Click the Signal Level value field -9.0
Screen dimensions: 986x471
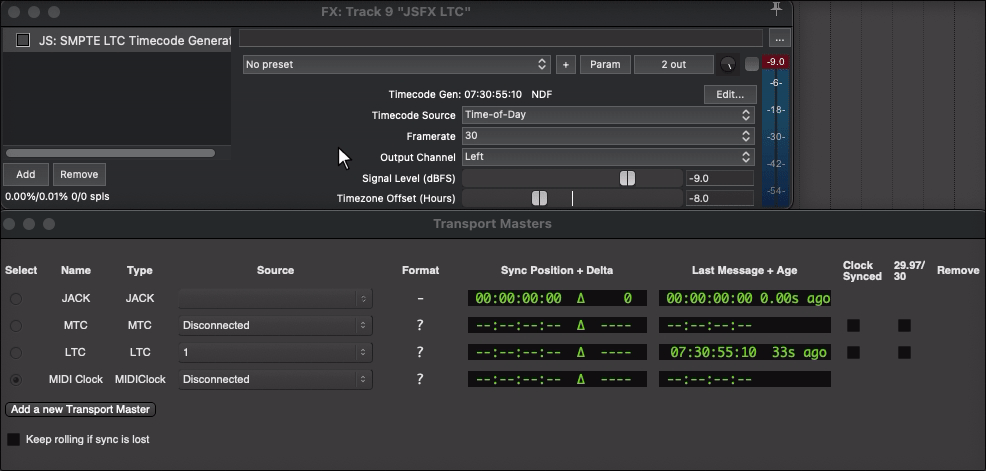(x=719, y=179)
